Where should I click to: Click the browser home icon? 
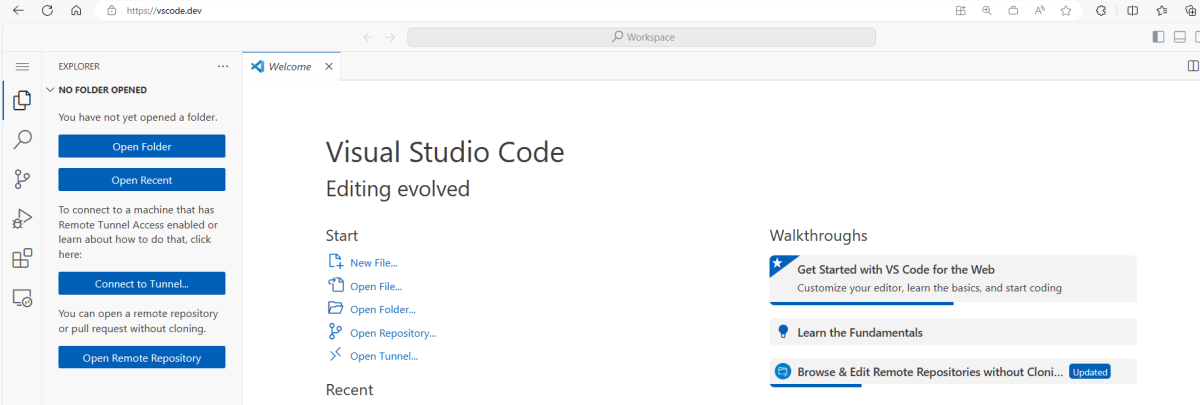pos(76,10)
